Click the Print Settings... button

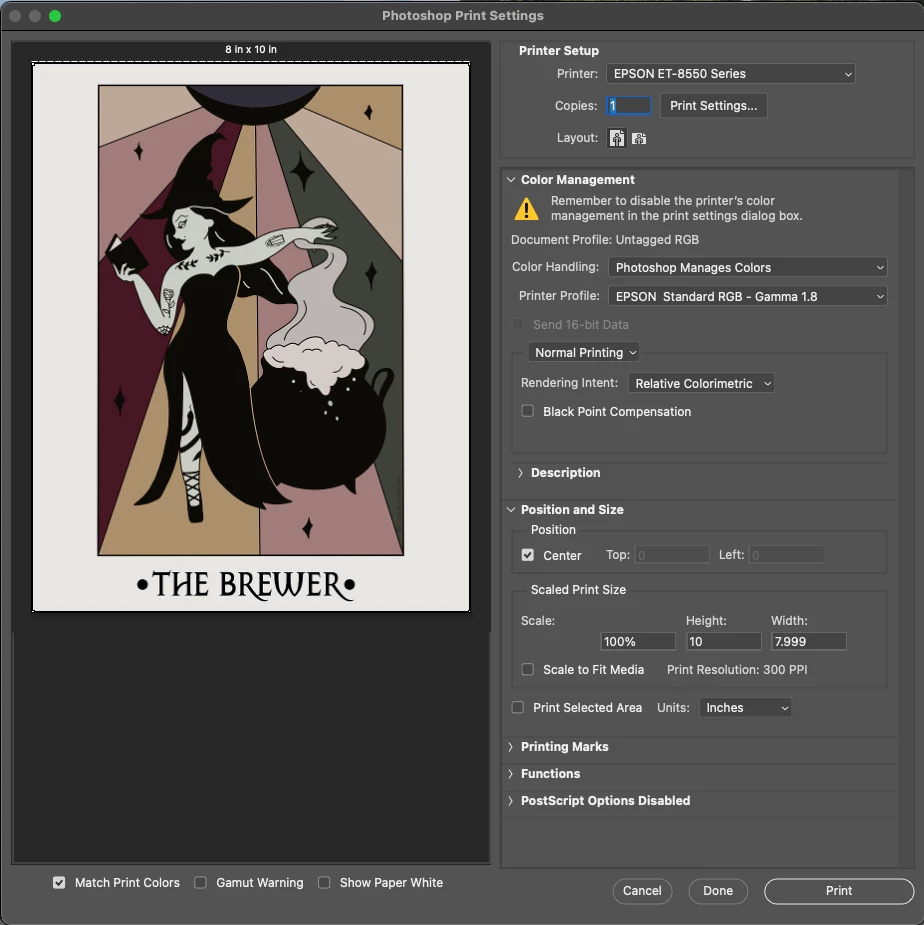tap(713, 106)
